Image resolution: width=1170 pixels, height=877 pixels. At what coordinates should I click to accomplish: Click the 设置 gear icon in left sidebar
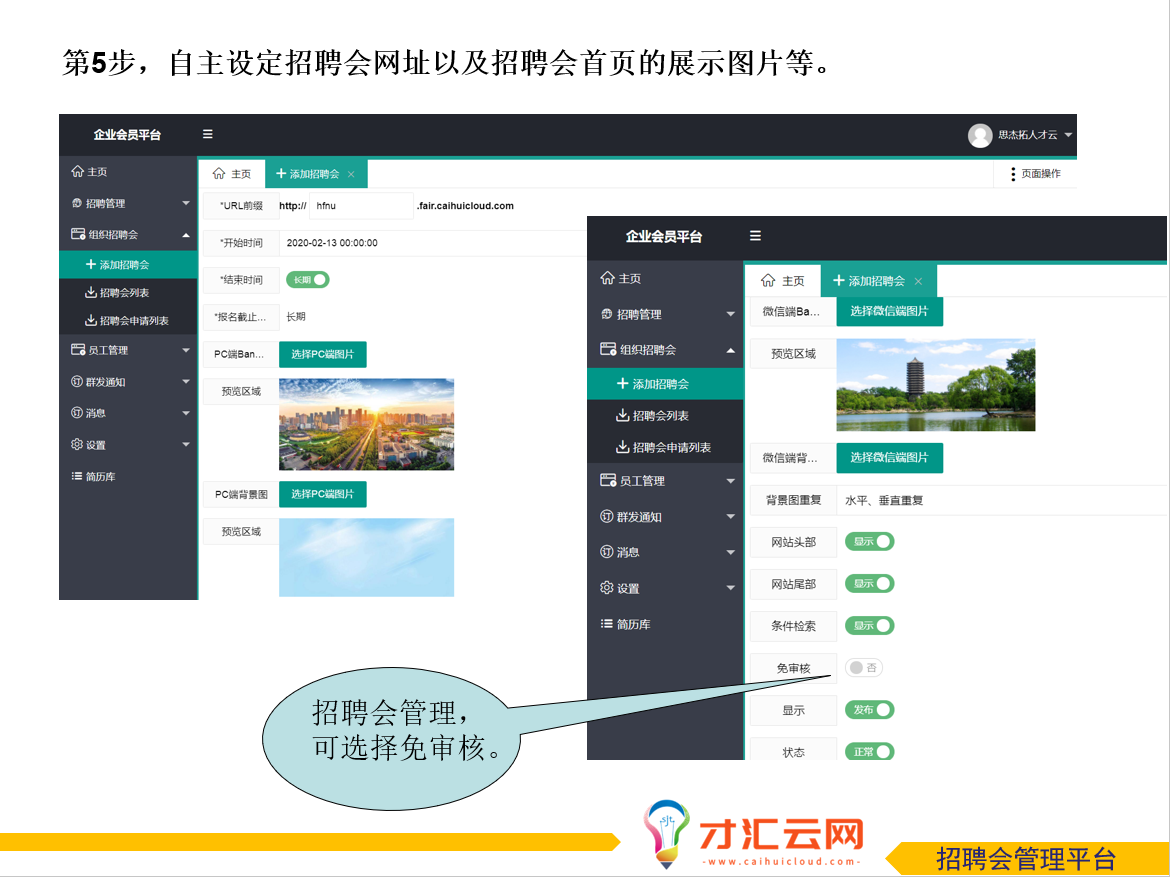[x=77, y=445]
